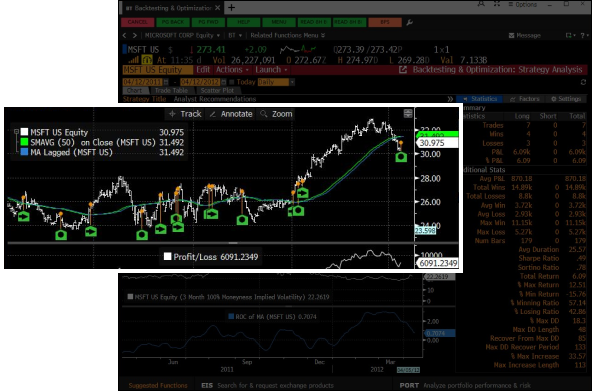This screenshot has height=391, width=592.
Task: Go back with the left arrow icon
Action: 125,35
